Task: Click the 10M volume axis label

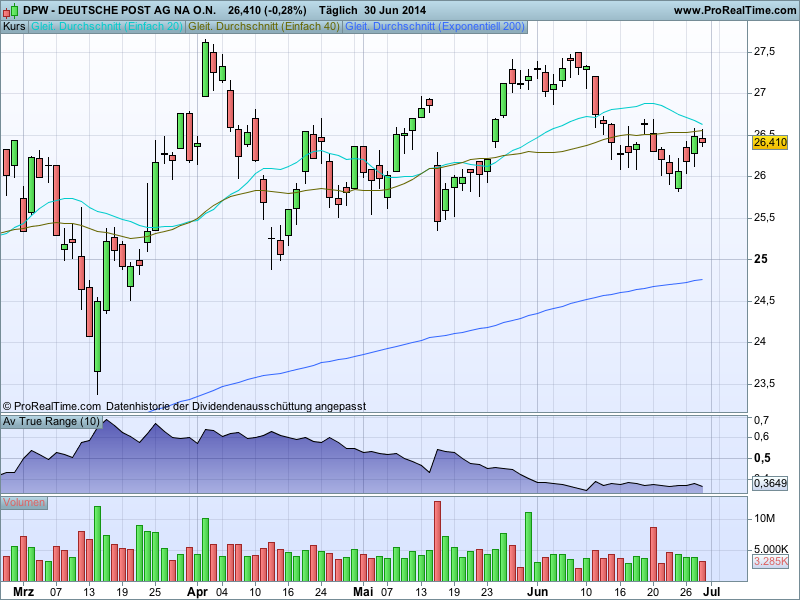Action: 765,518
